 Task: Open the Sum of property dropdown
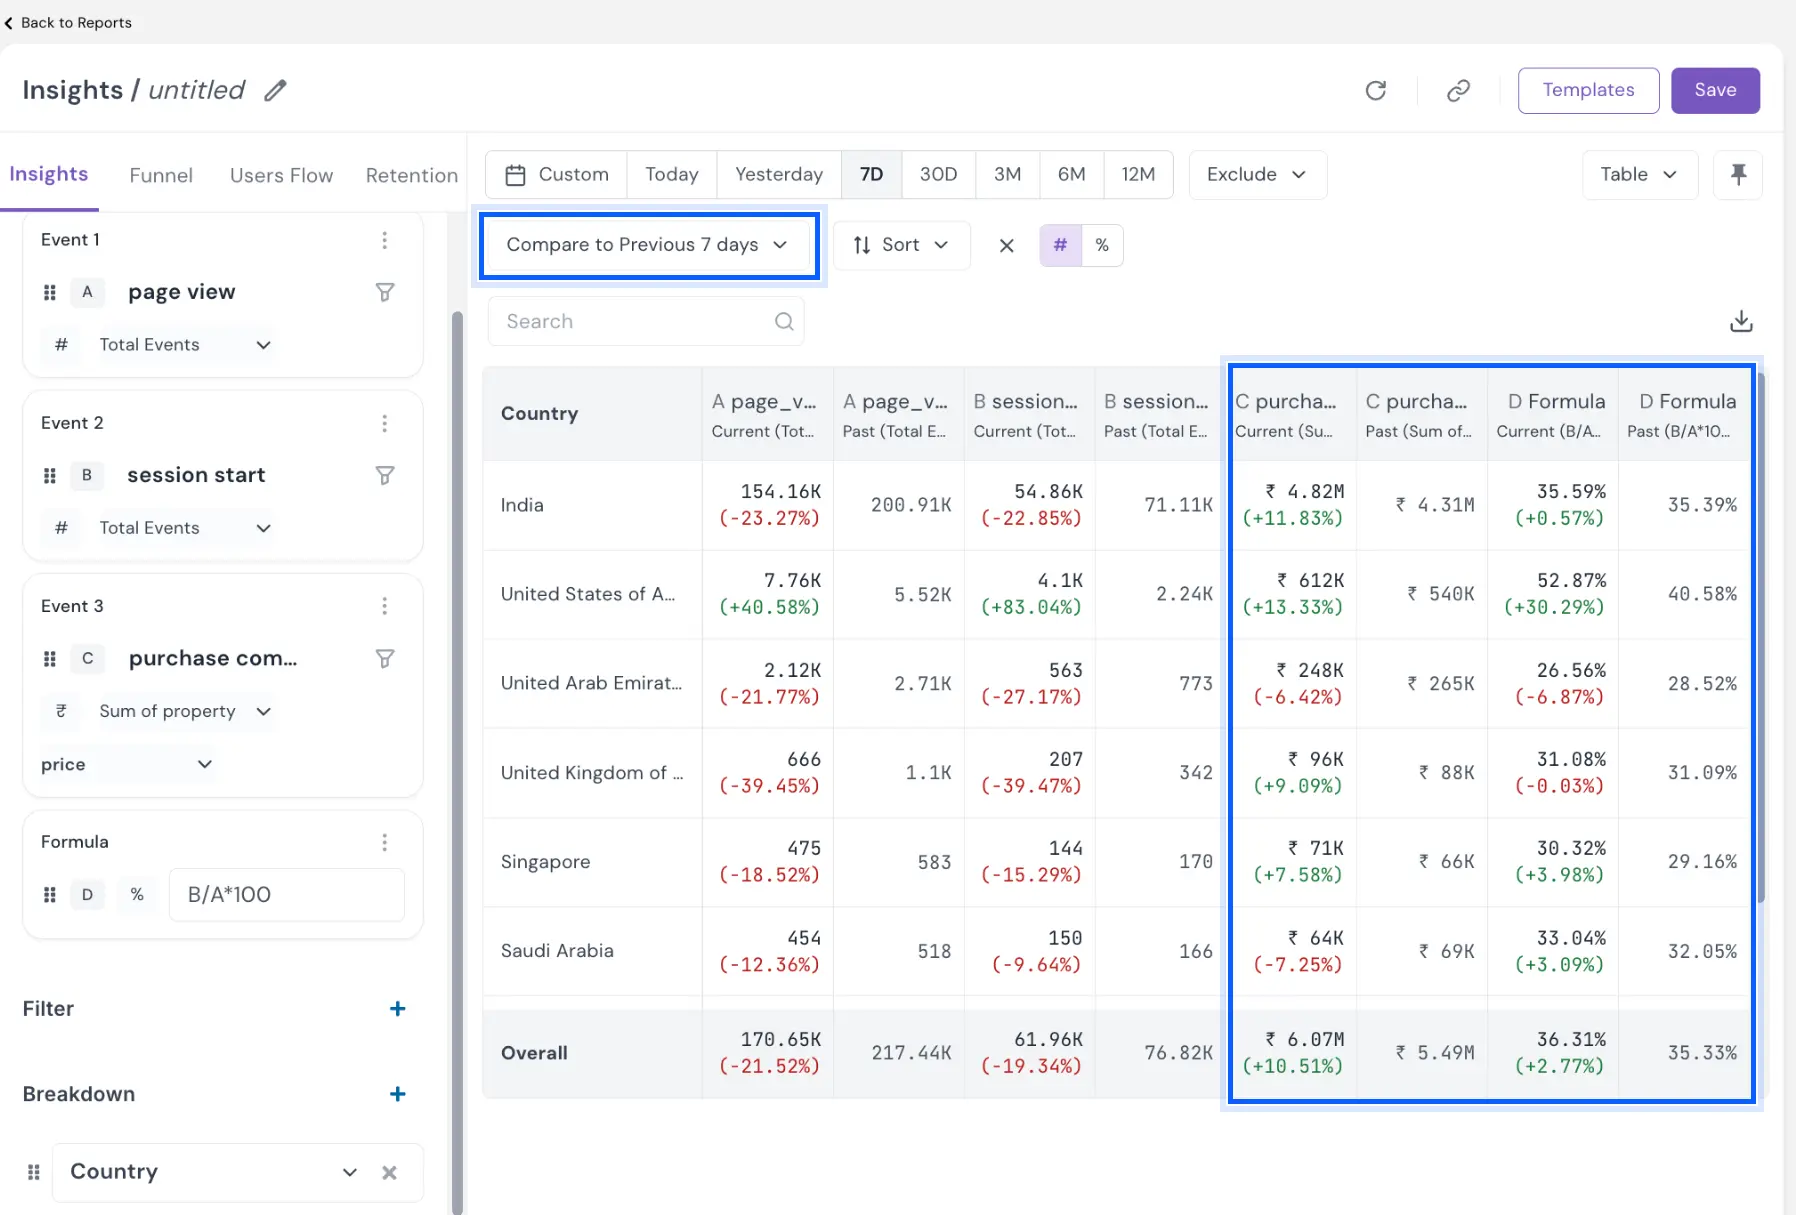point(185,711)
